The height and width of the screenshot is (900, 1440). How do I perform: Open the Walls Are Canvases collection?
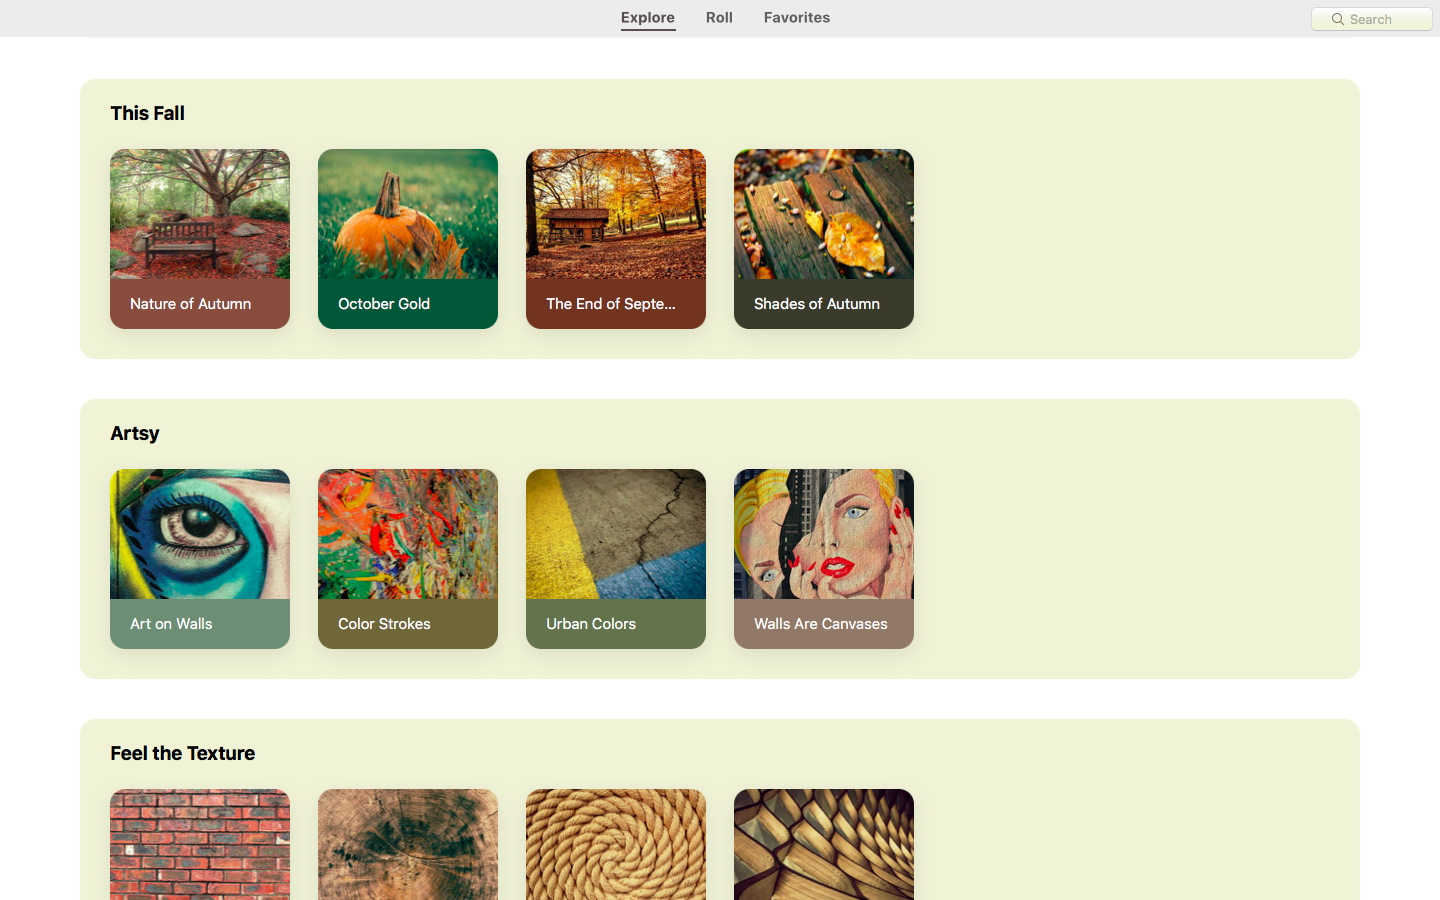(x=824, y=559)
